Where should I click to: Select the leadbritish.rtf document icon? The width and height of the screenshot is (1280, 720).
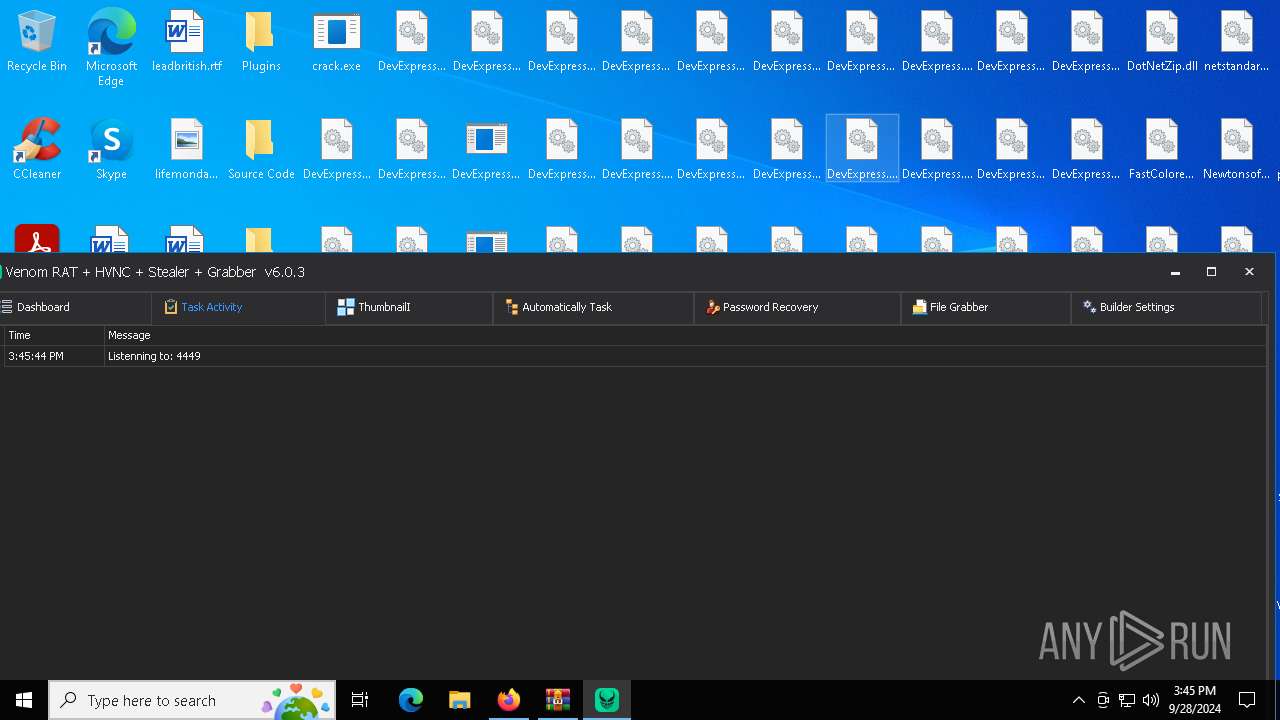187,42
